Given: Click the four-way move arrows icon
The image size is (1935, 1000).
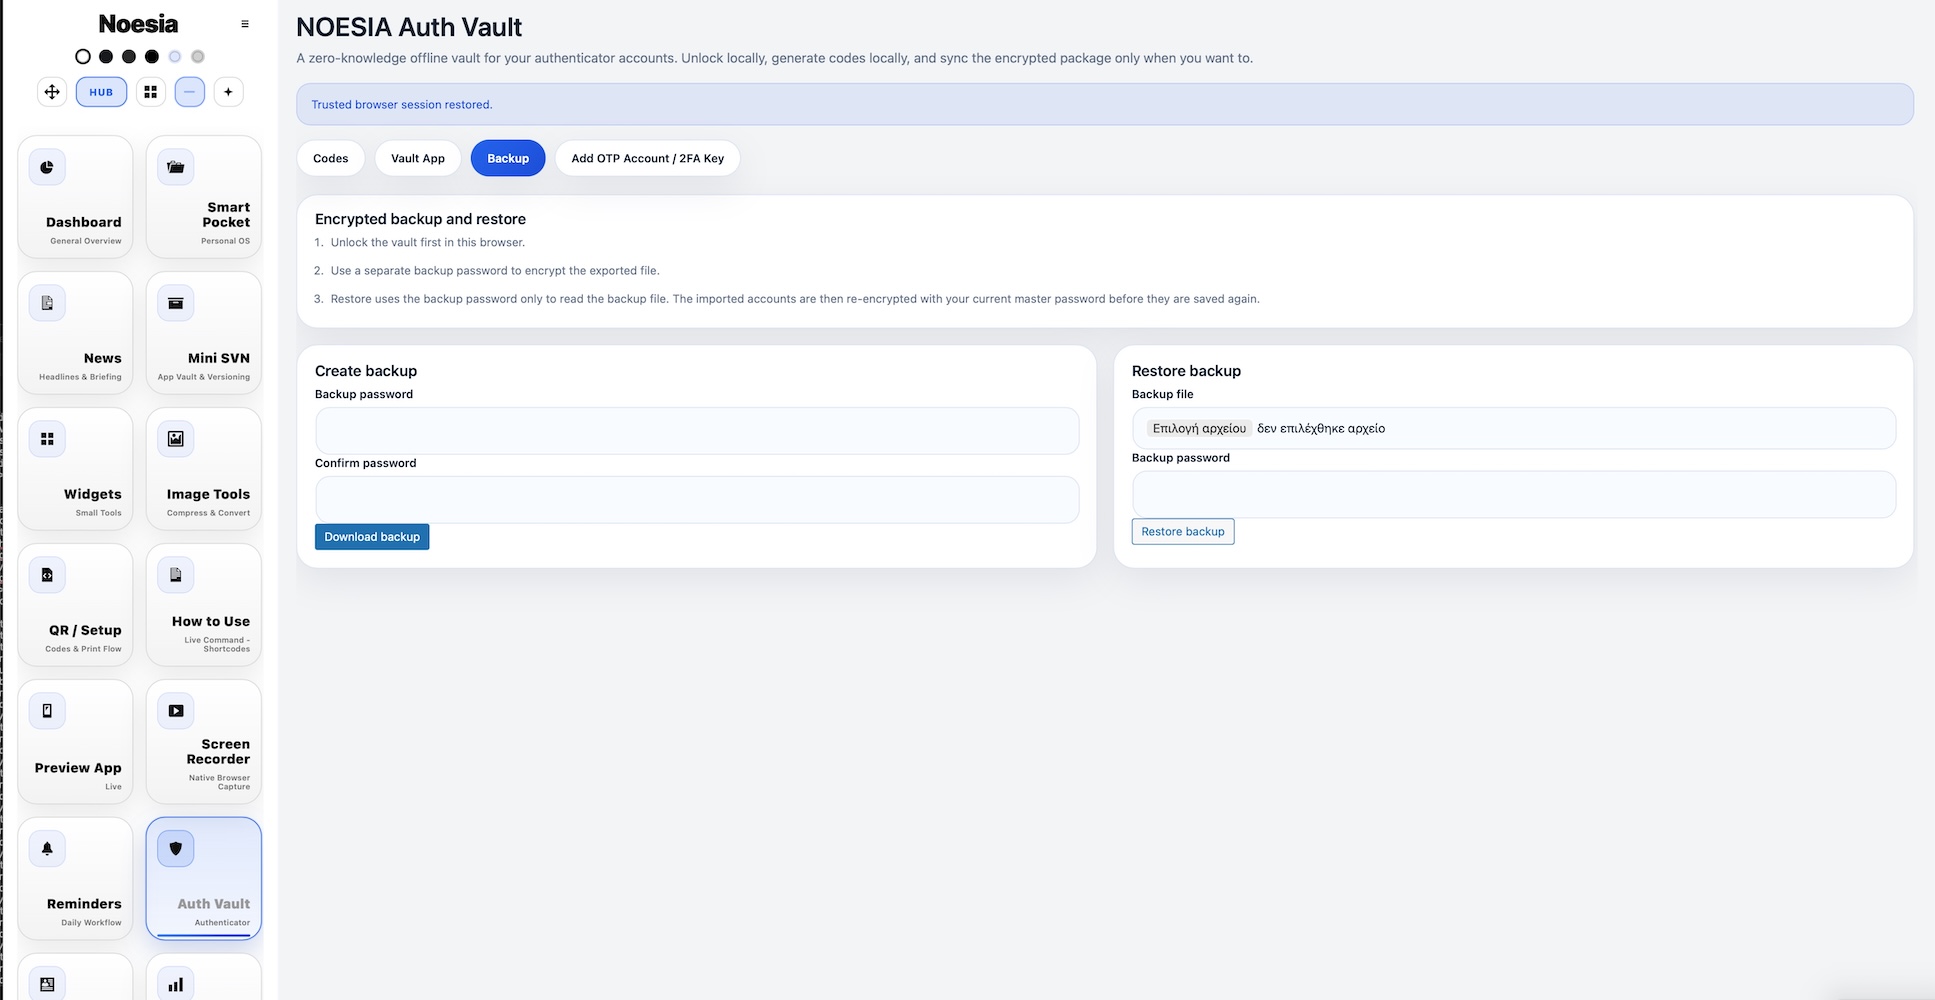Looking at the screenshot, I should point(52,92).
